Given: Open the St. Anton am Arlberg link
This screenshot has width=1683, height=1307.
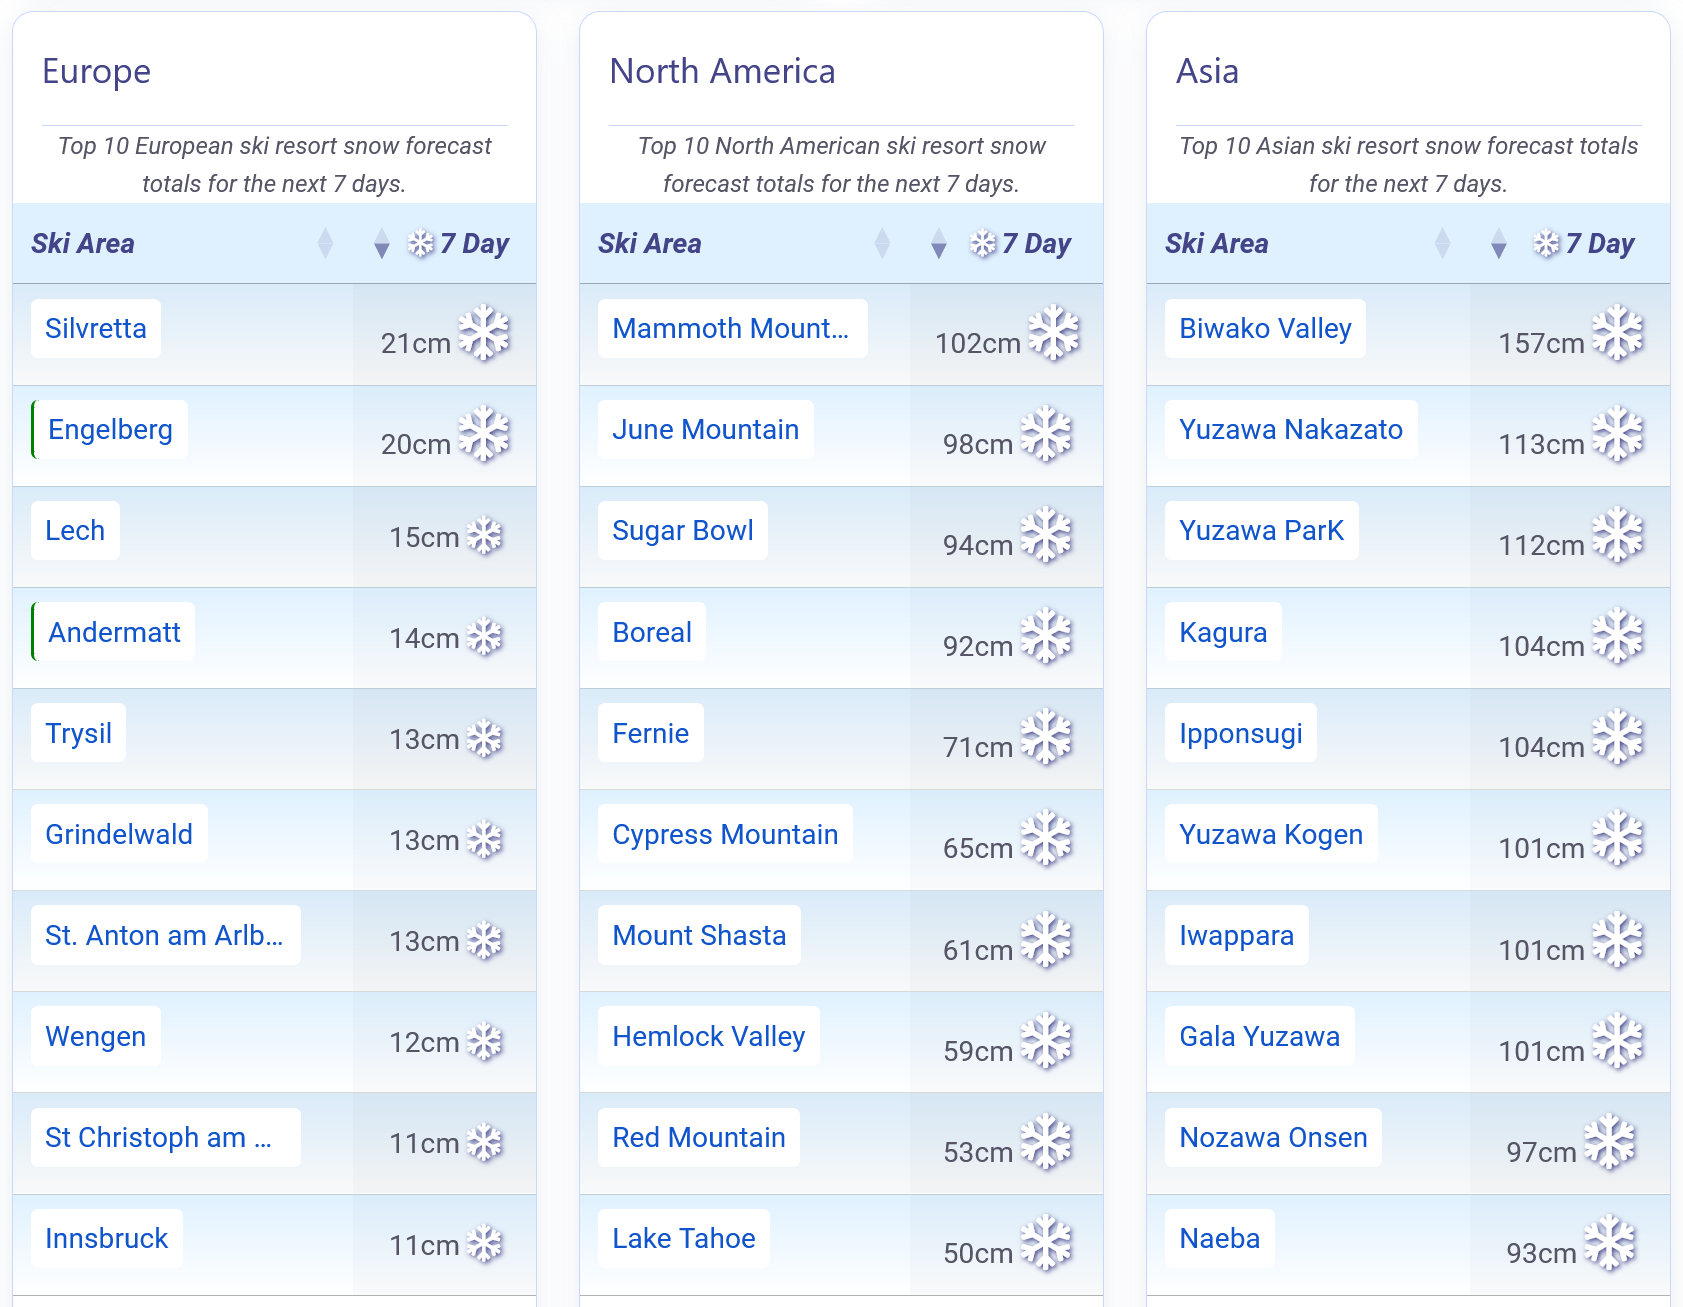Looking at the screenshot, I should [x=164, y=936].
